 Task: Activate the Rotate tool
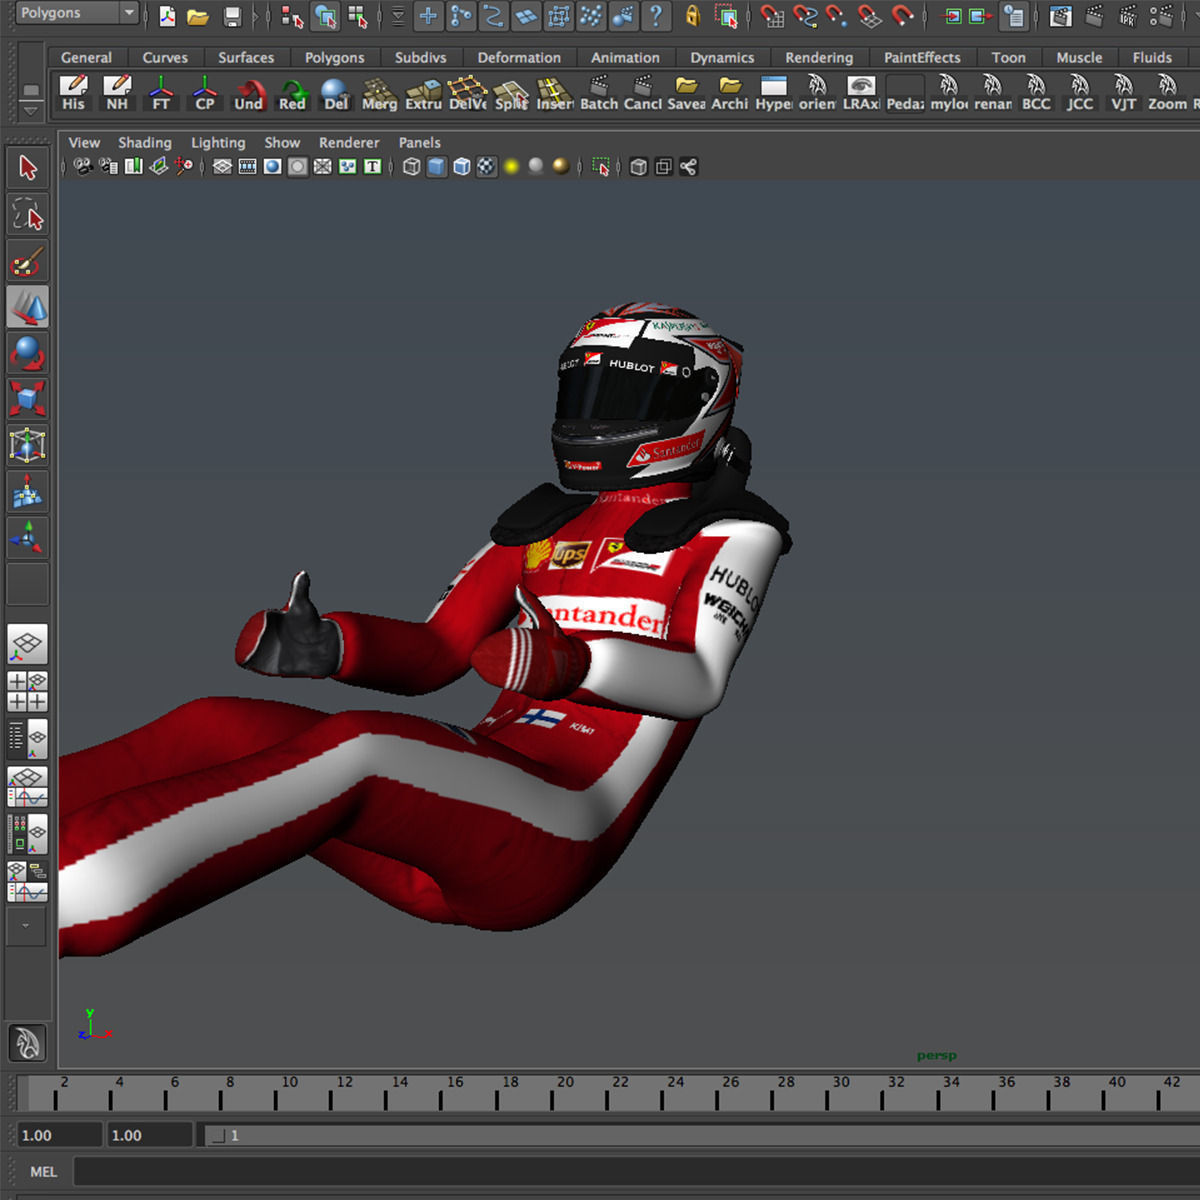click(x=27, y=353)
